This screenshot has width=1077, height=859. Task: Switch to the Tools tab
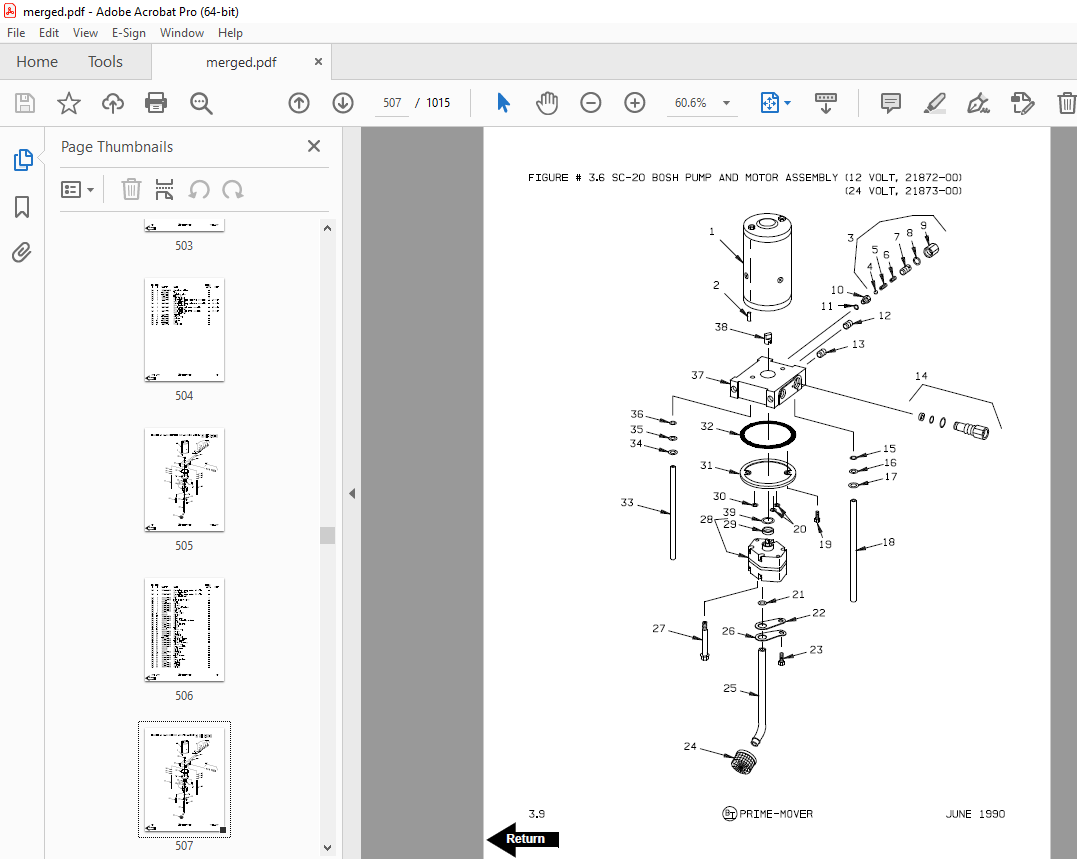tap(105, 62)
